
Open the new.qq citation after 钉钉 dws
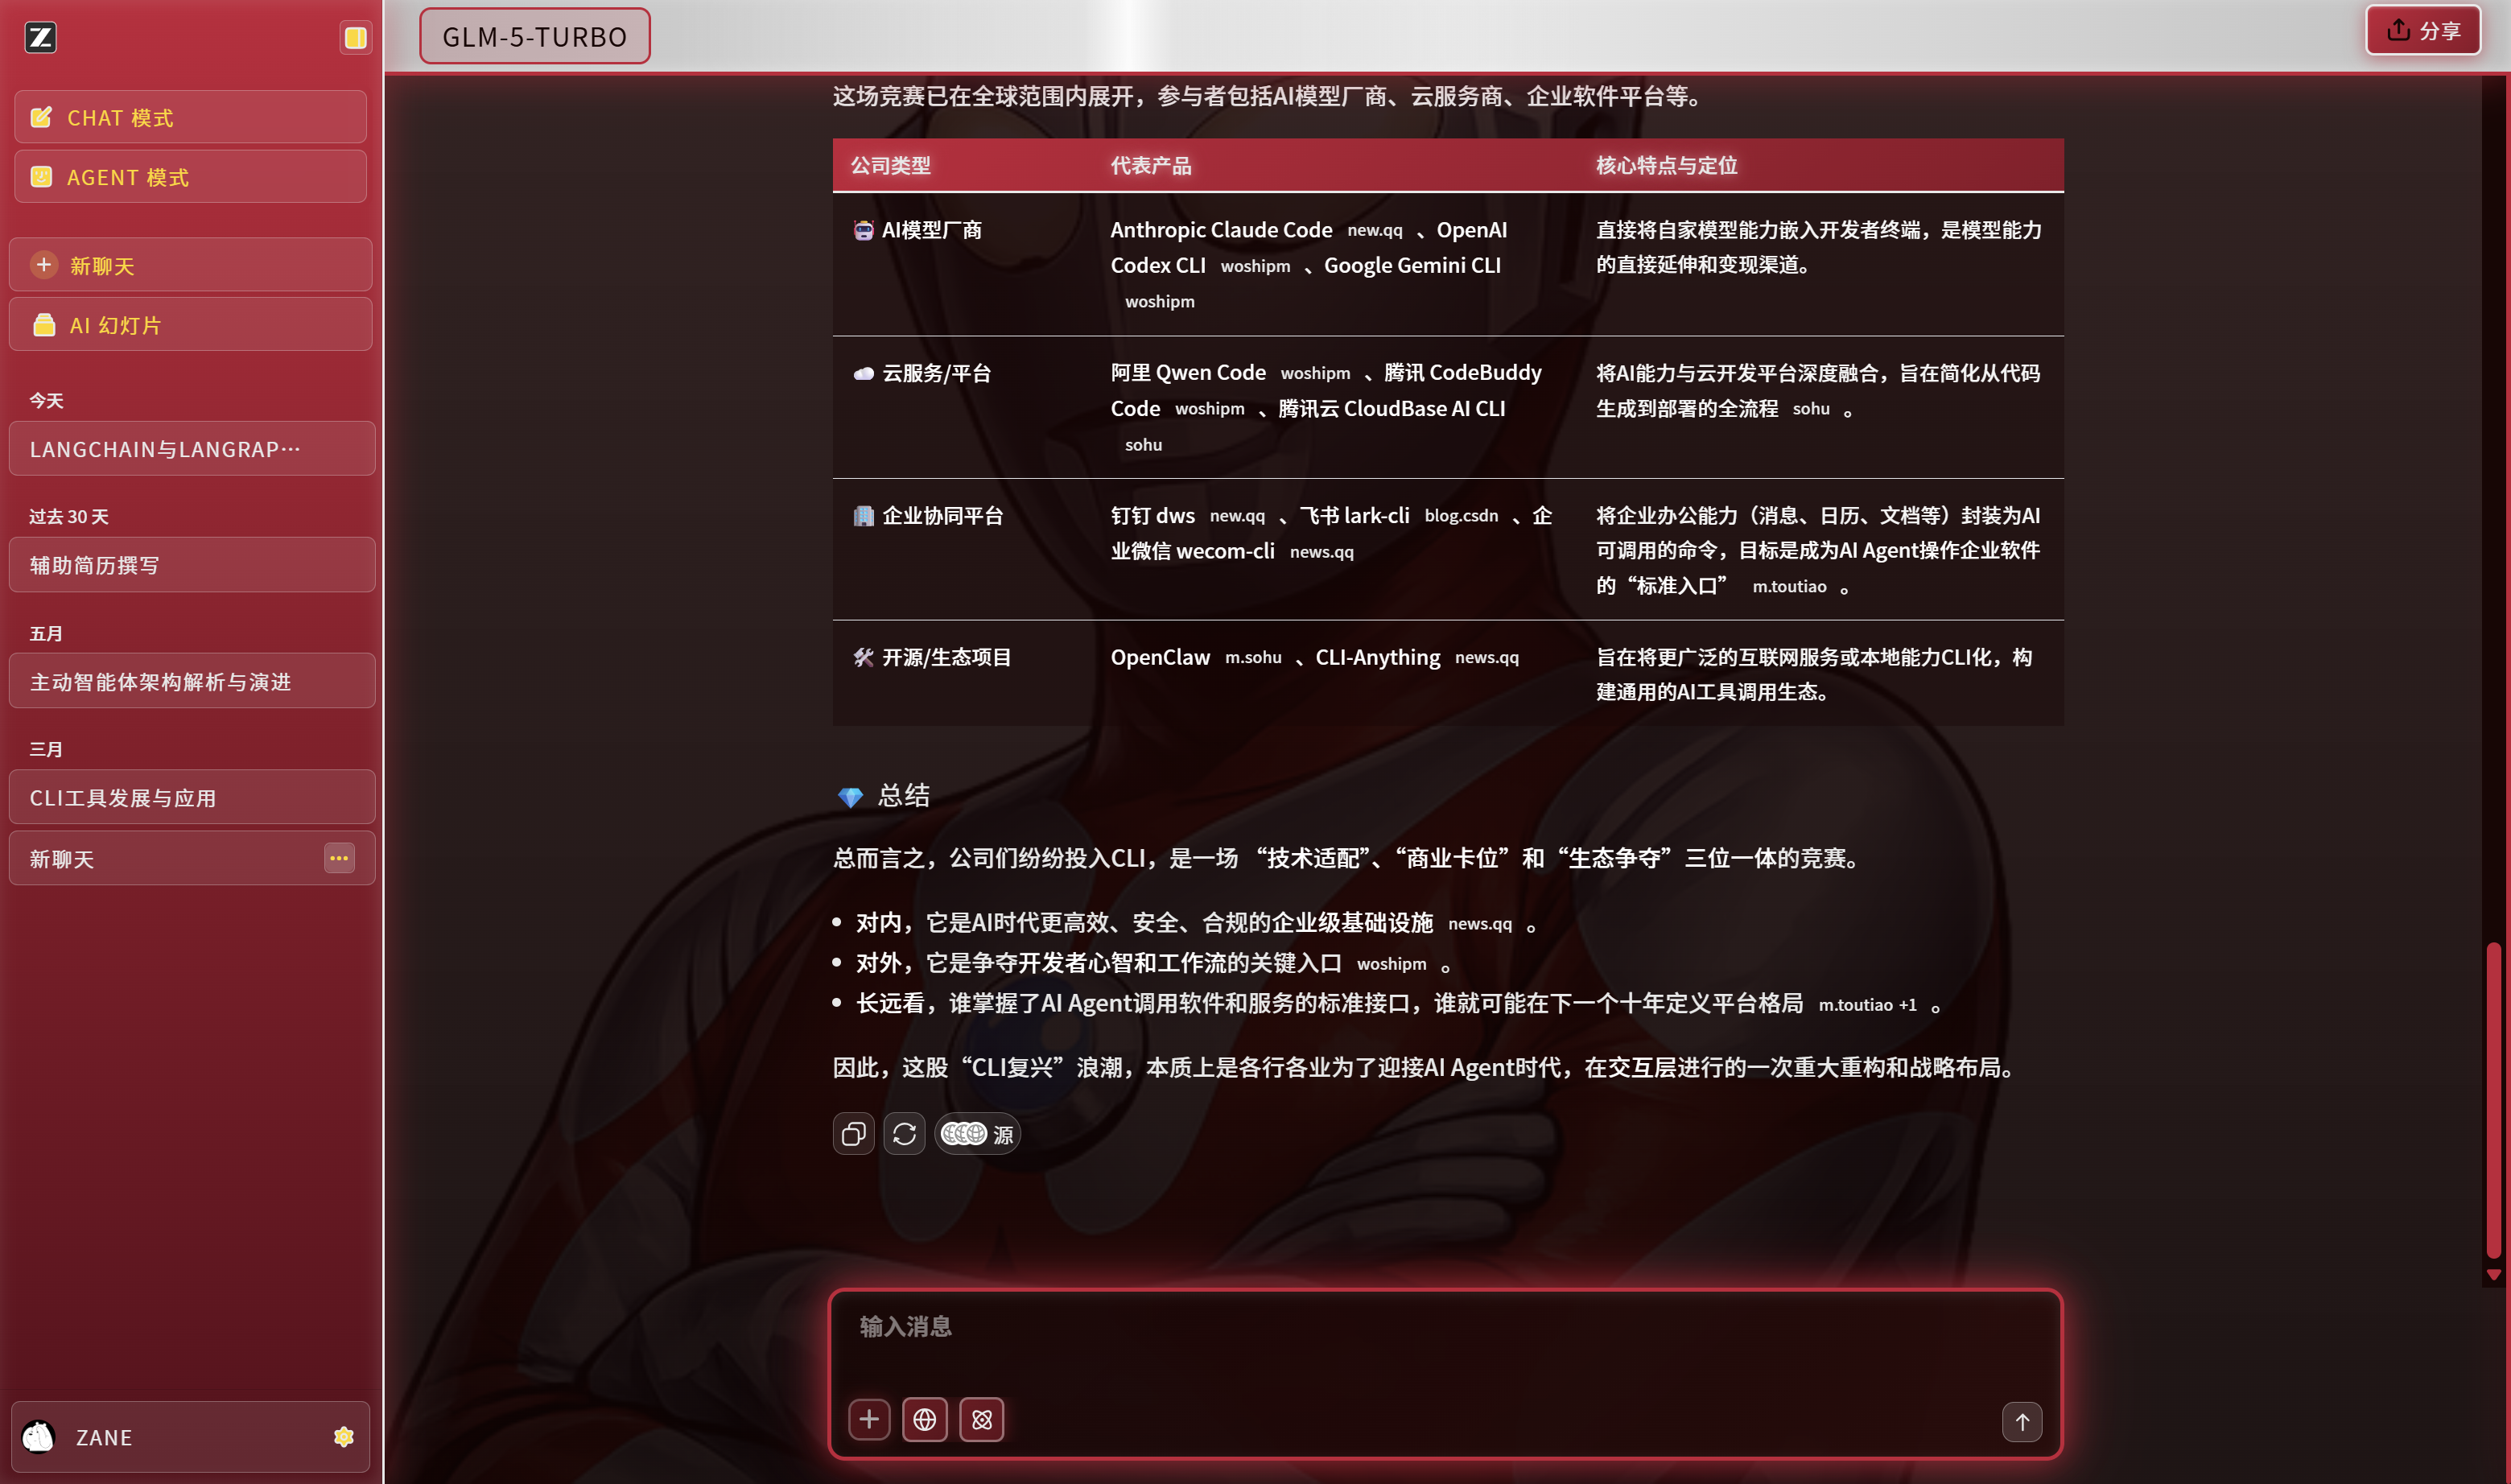(1237, 516)
